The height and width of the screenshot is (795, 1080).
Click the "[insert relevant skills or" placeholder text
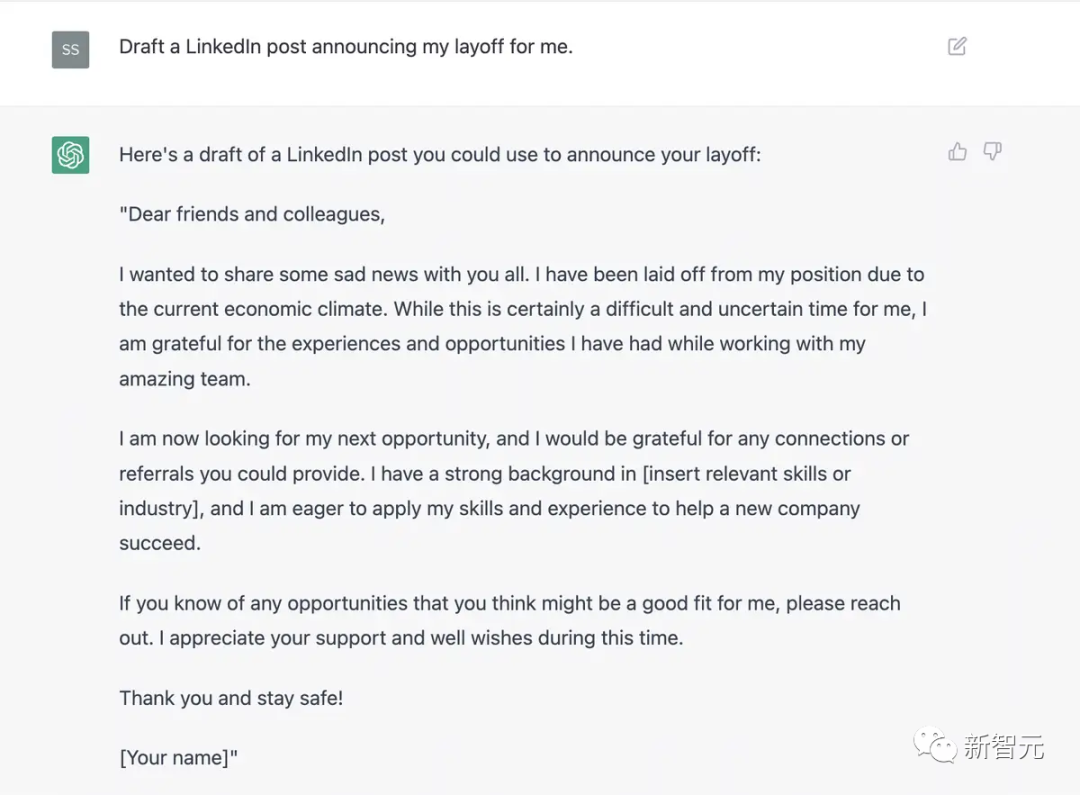click(x=747, y=473)
